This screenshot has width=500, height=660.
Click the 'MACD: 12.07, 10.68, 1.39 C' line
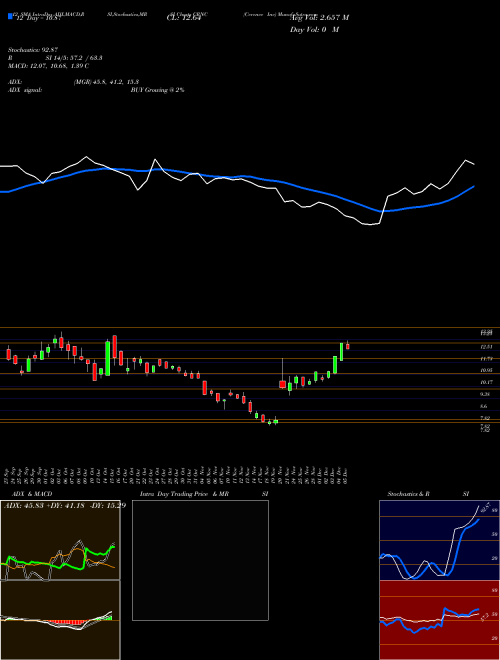click(48, 66)
